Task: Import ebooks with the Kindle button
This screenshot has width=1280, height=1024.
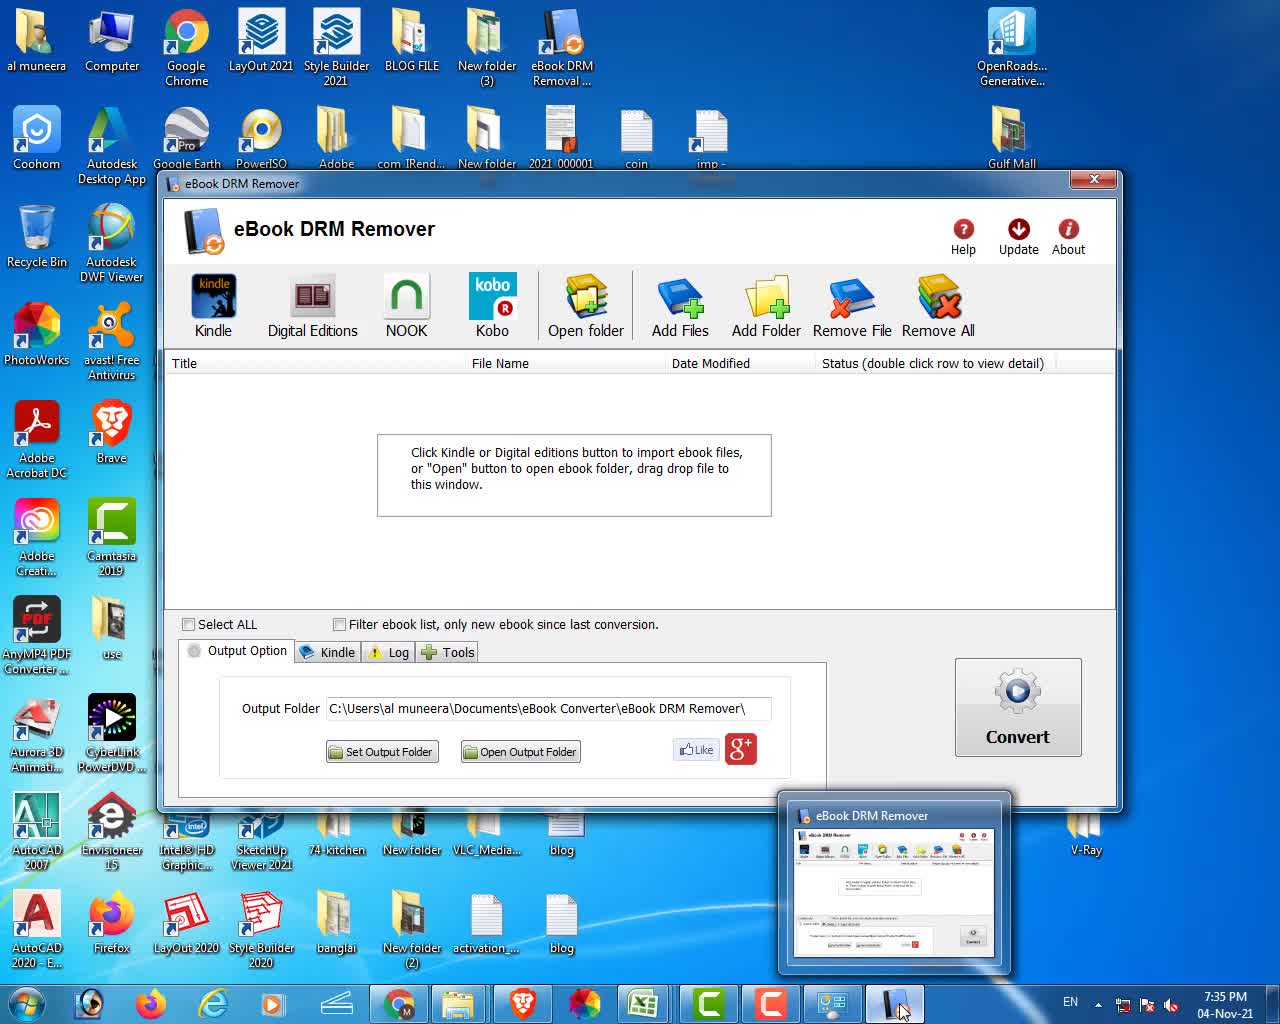Action: 213,306
